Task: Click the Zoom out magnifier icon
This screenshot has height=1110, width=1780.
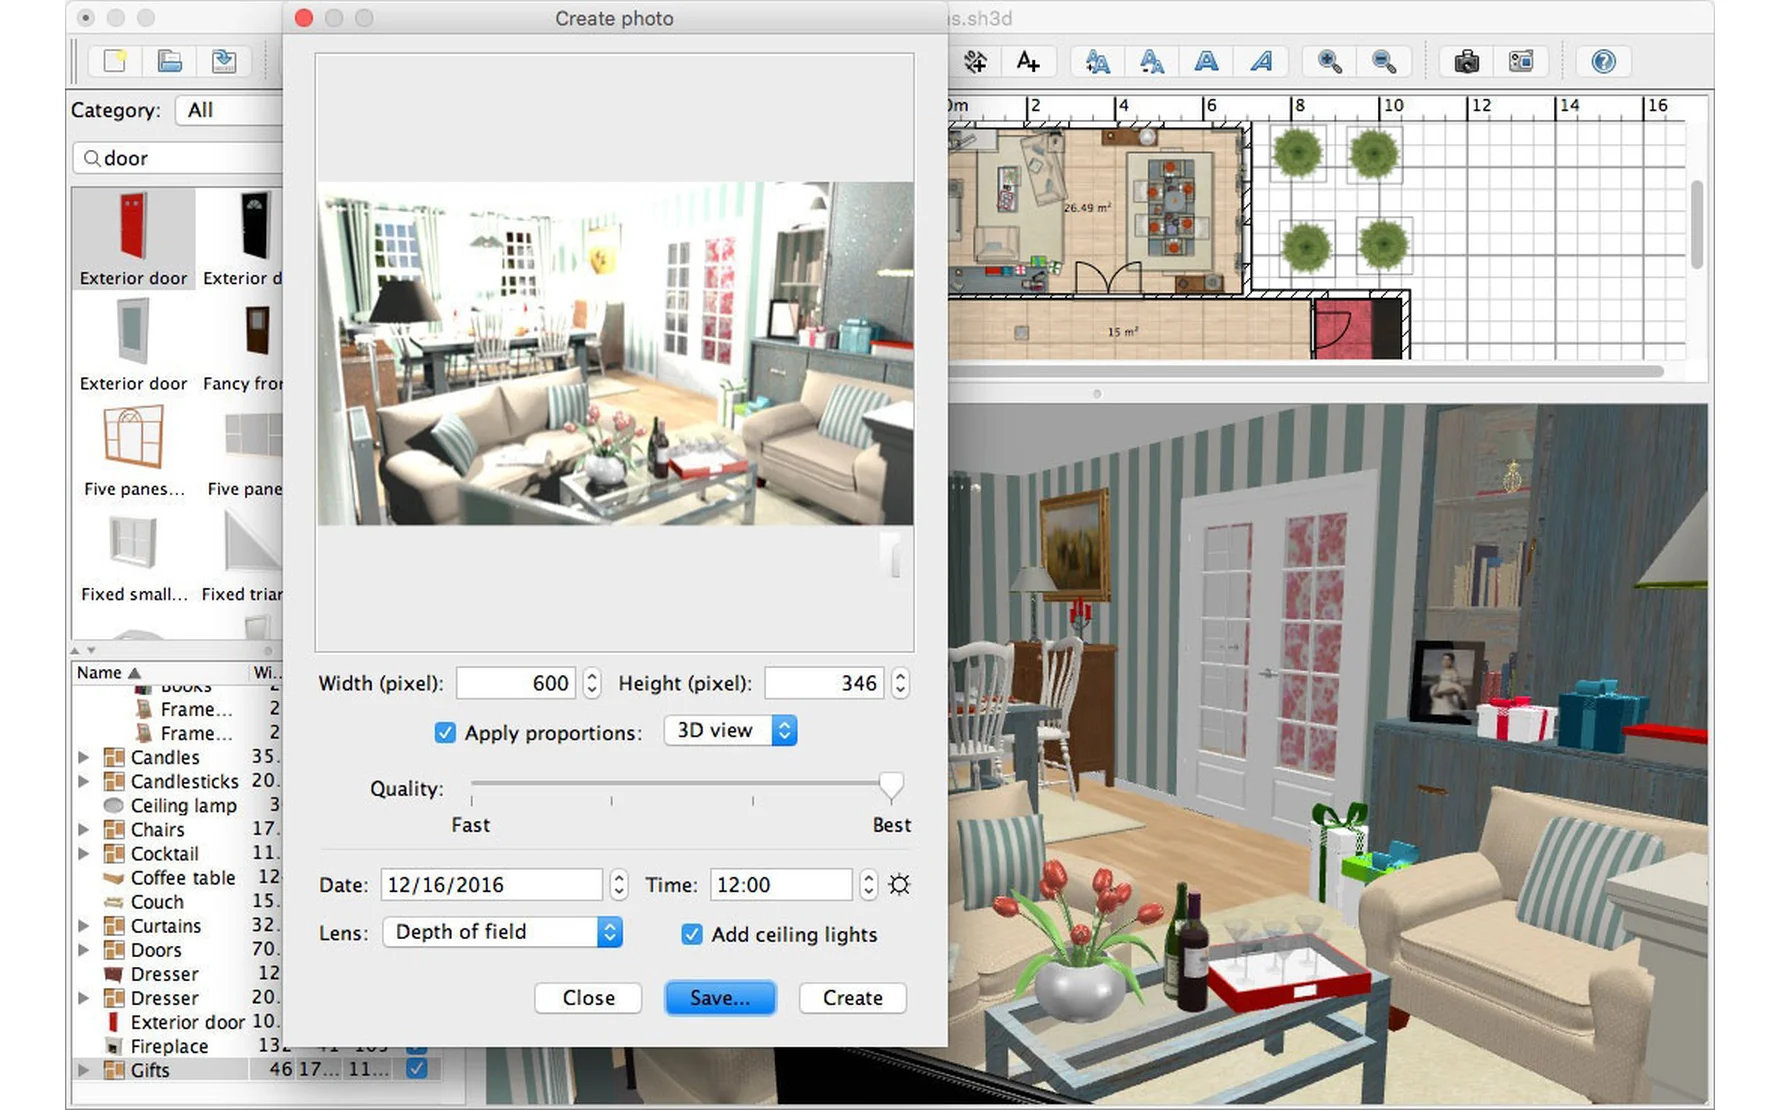Action: (x=1384, y=62)
